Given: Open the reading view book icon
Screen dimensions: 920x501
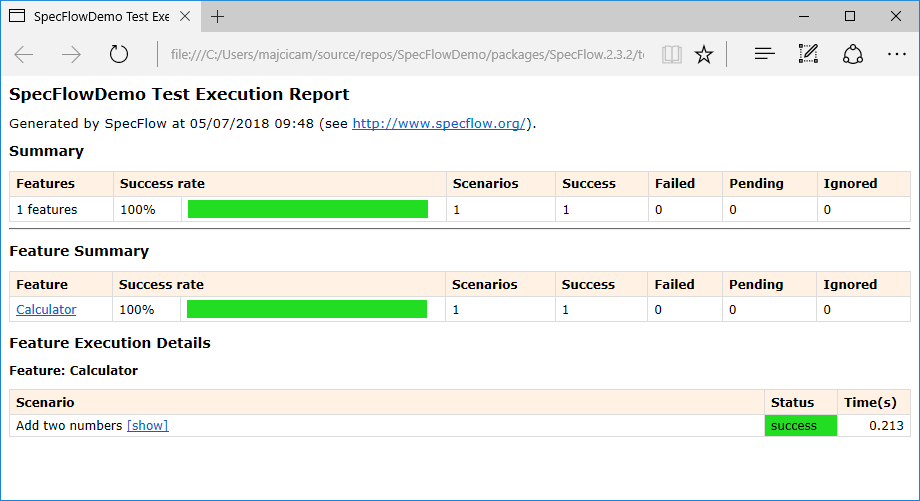Looking at the screenshot, I should click(671, 55).
